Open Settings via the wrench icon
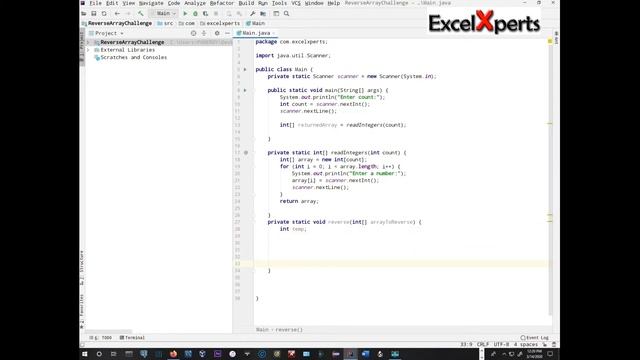Viewport: 640px width, 360px height. click(x=253, y=13)
